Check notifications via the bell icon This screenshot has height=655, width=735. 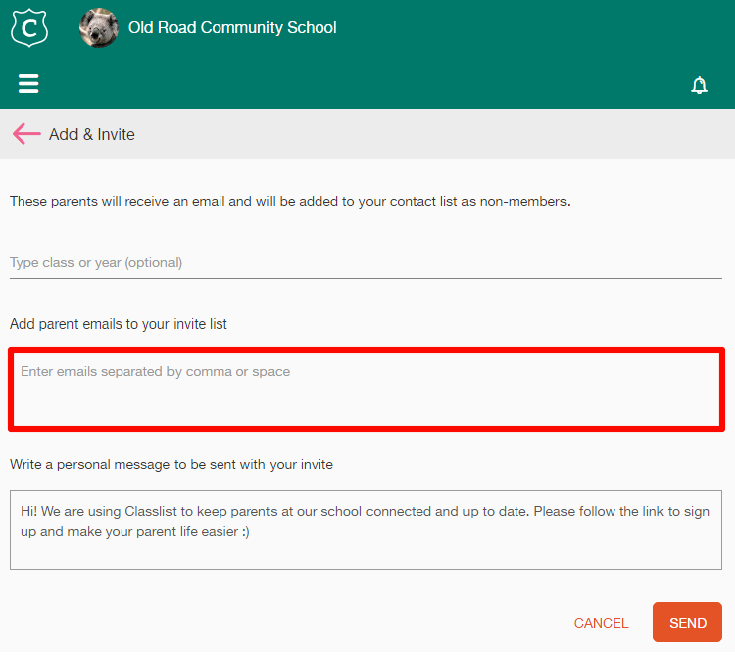[699, 85]
